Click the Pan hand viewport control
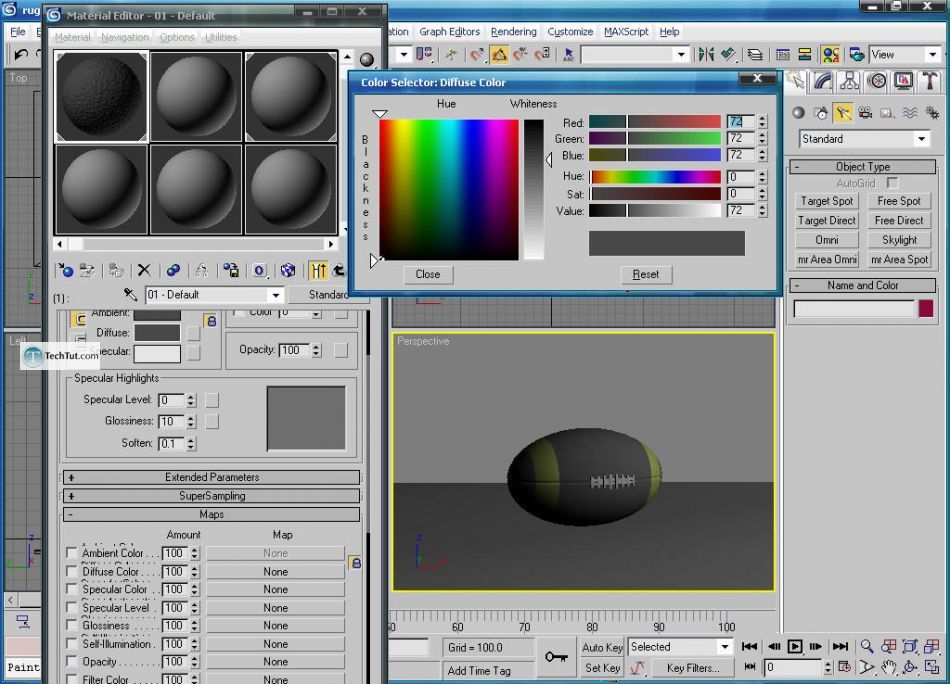950x684 pixels. 888,668
